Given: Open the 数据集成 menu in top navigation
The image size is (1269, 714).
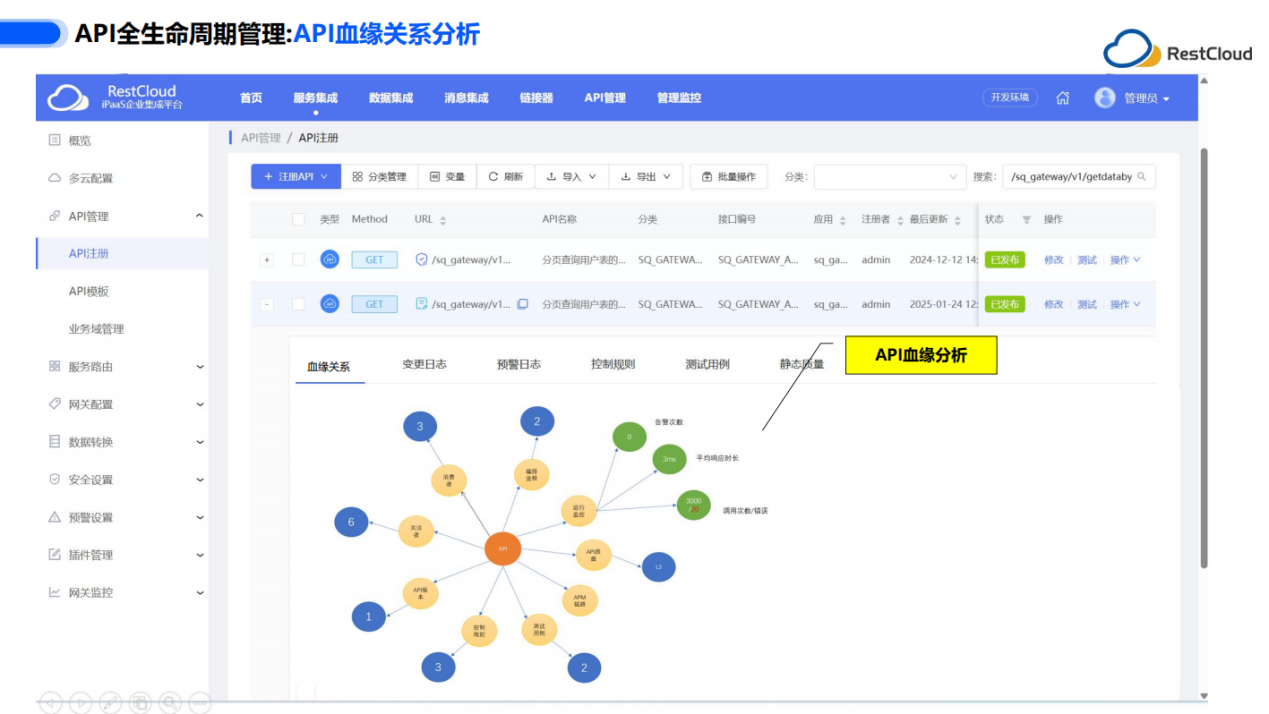Looking at the screenshot, I should (390, 98).
